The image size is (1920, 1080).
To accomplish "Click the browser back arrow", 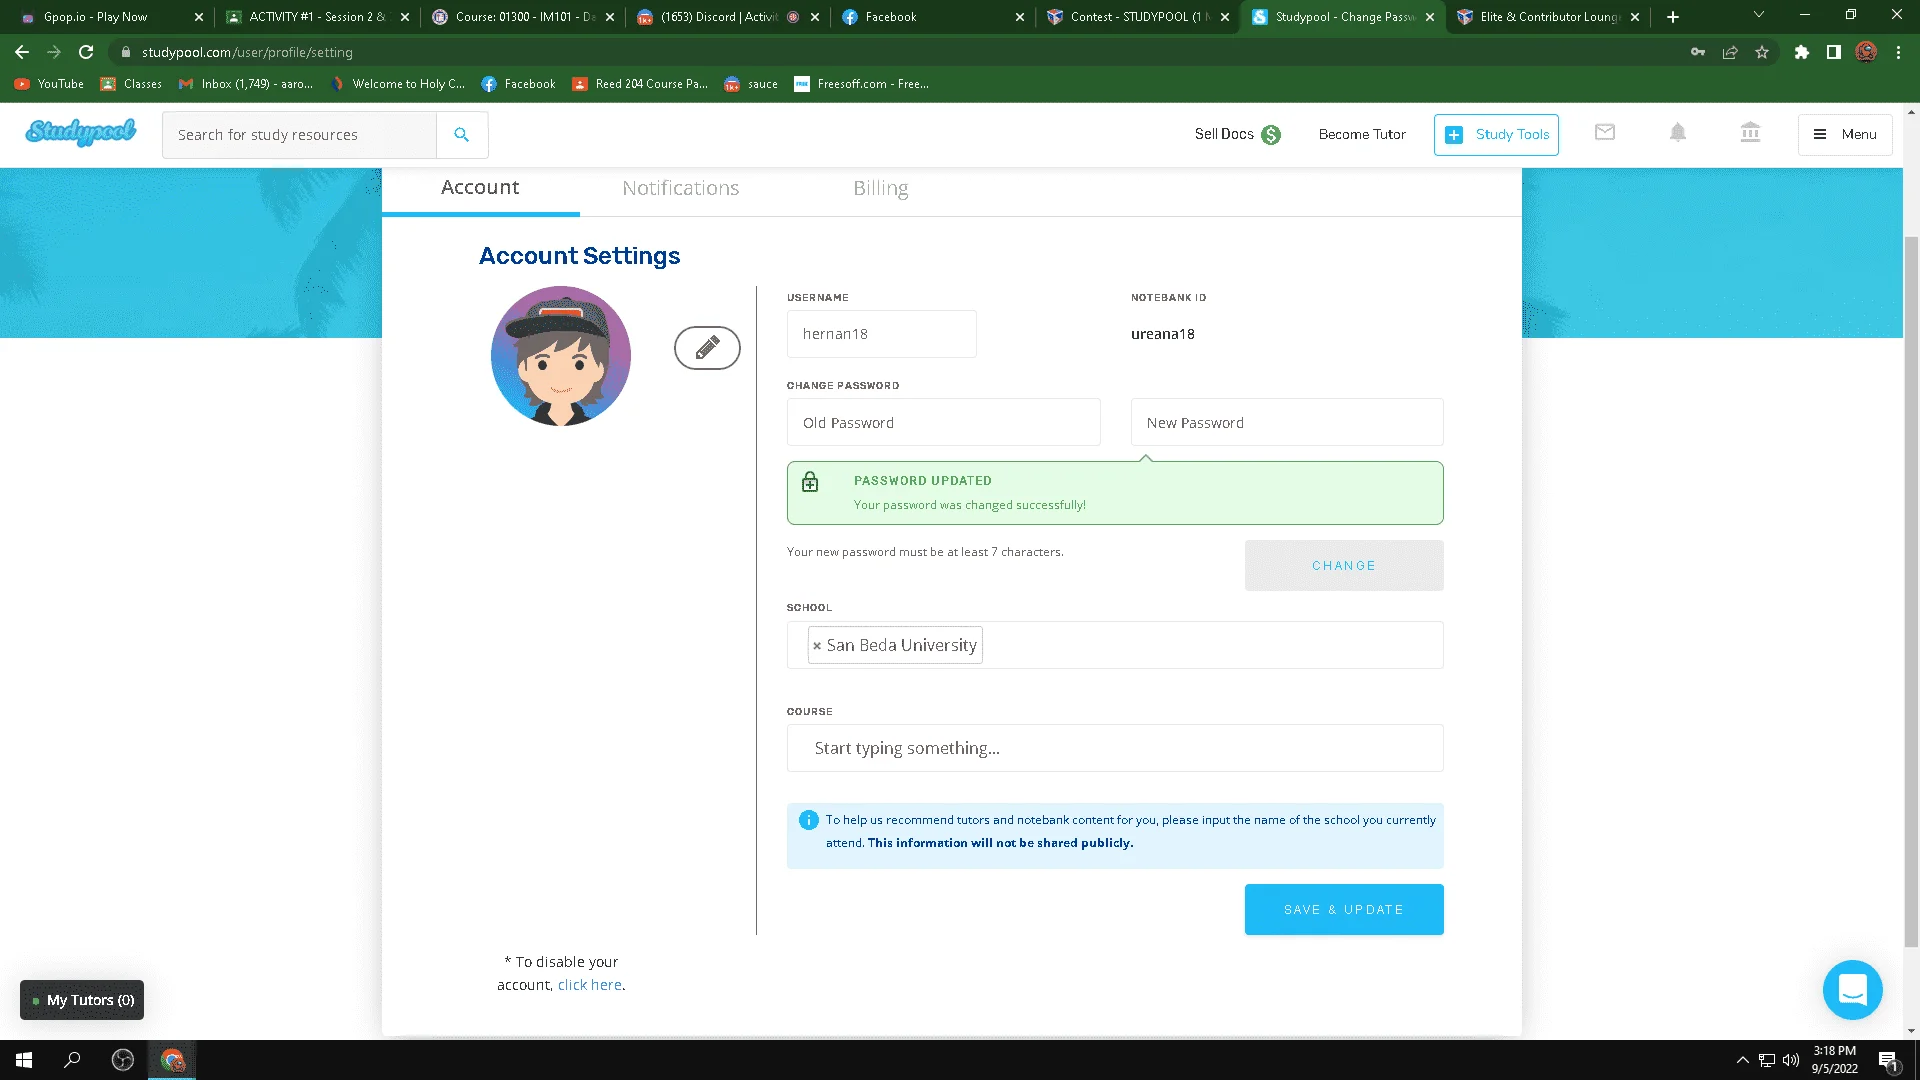I will tap(22, 52).
